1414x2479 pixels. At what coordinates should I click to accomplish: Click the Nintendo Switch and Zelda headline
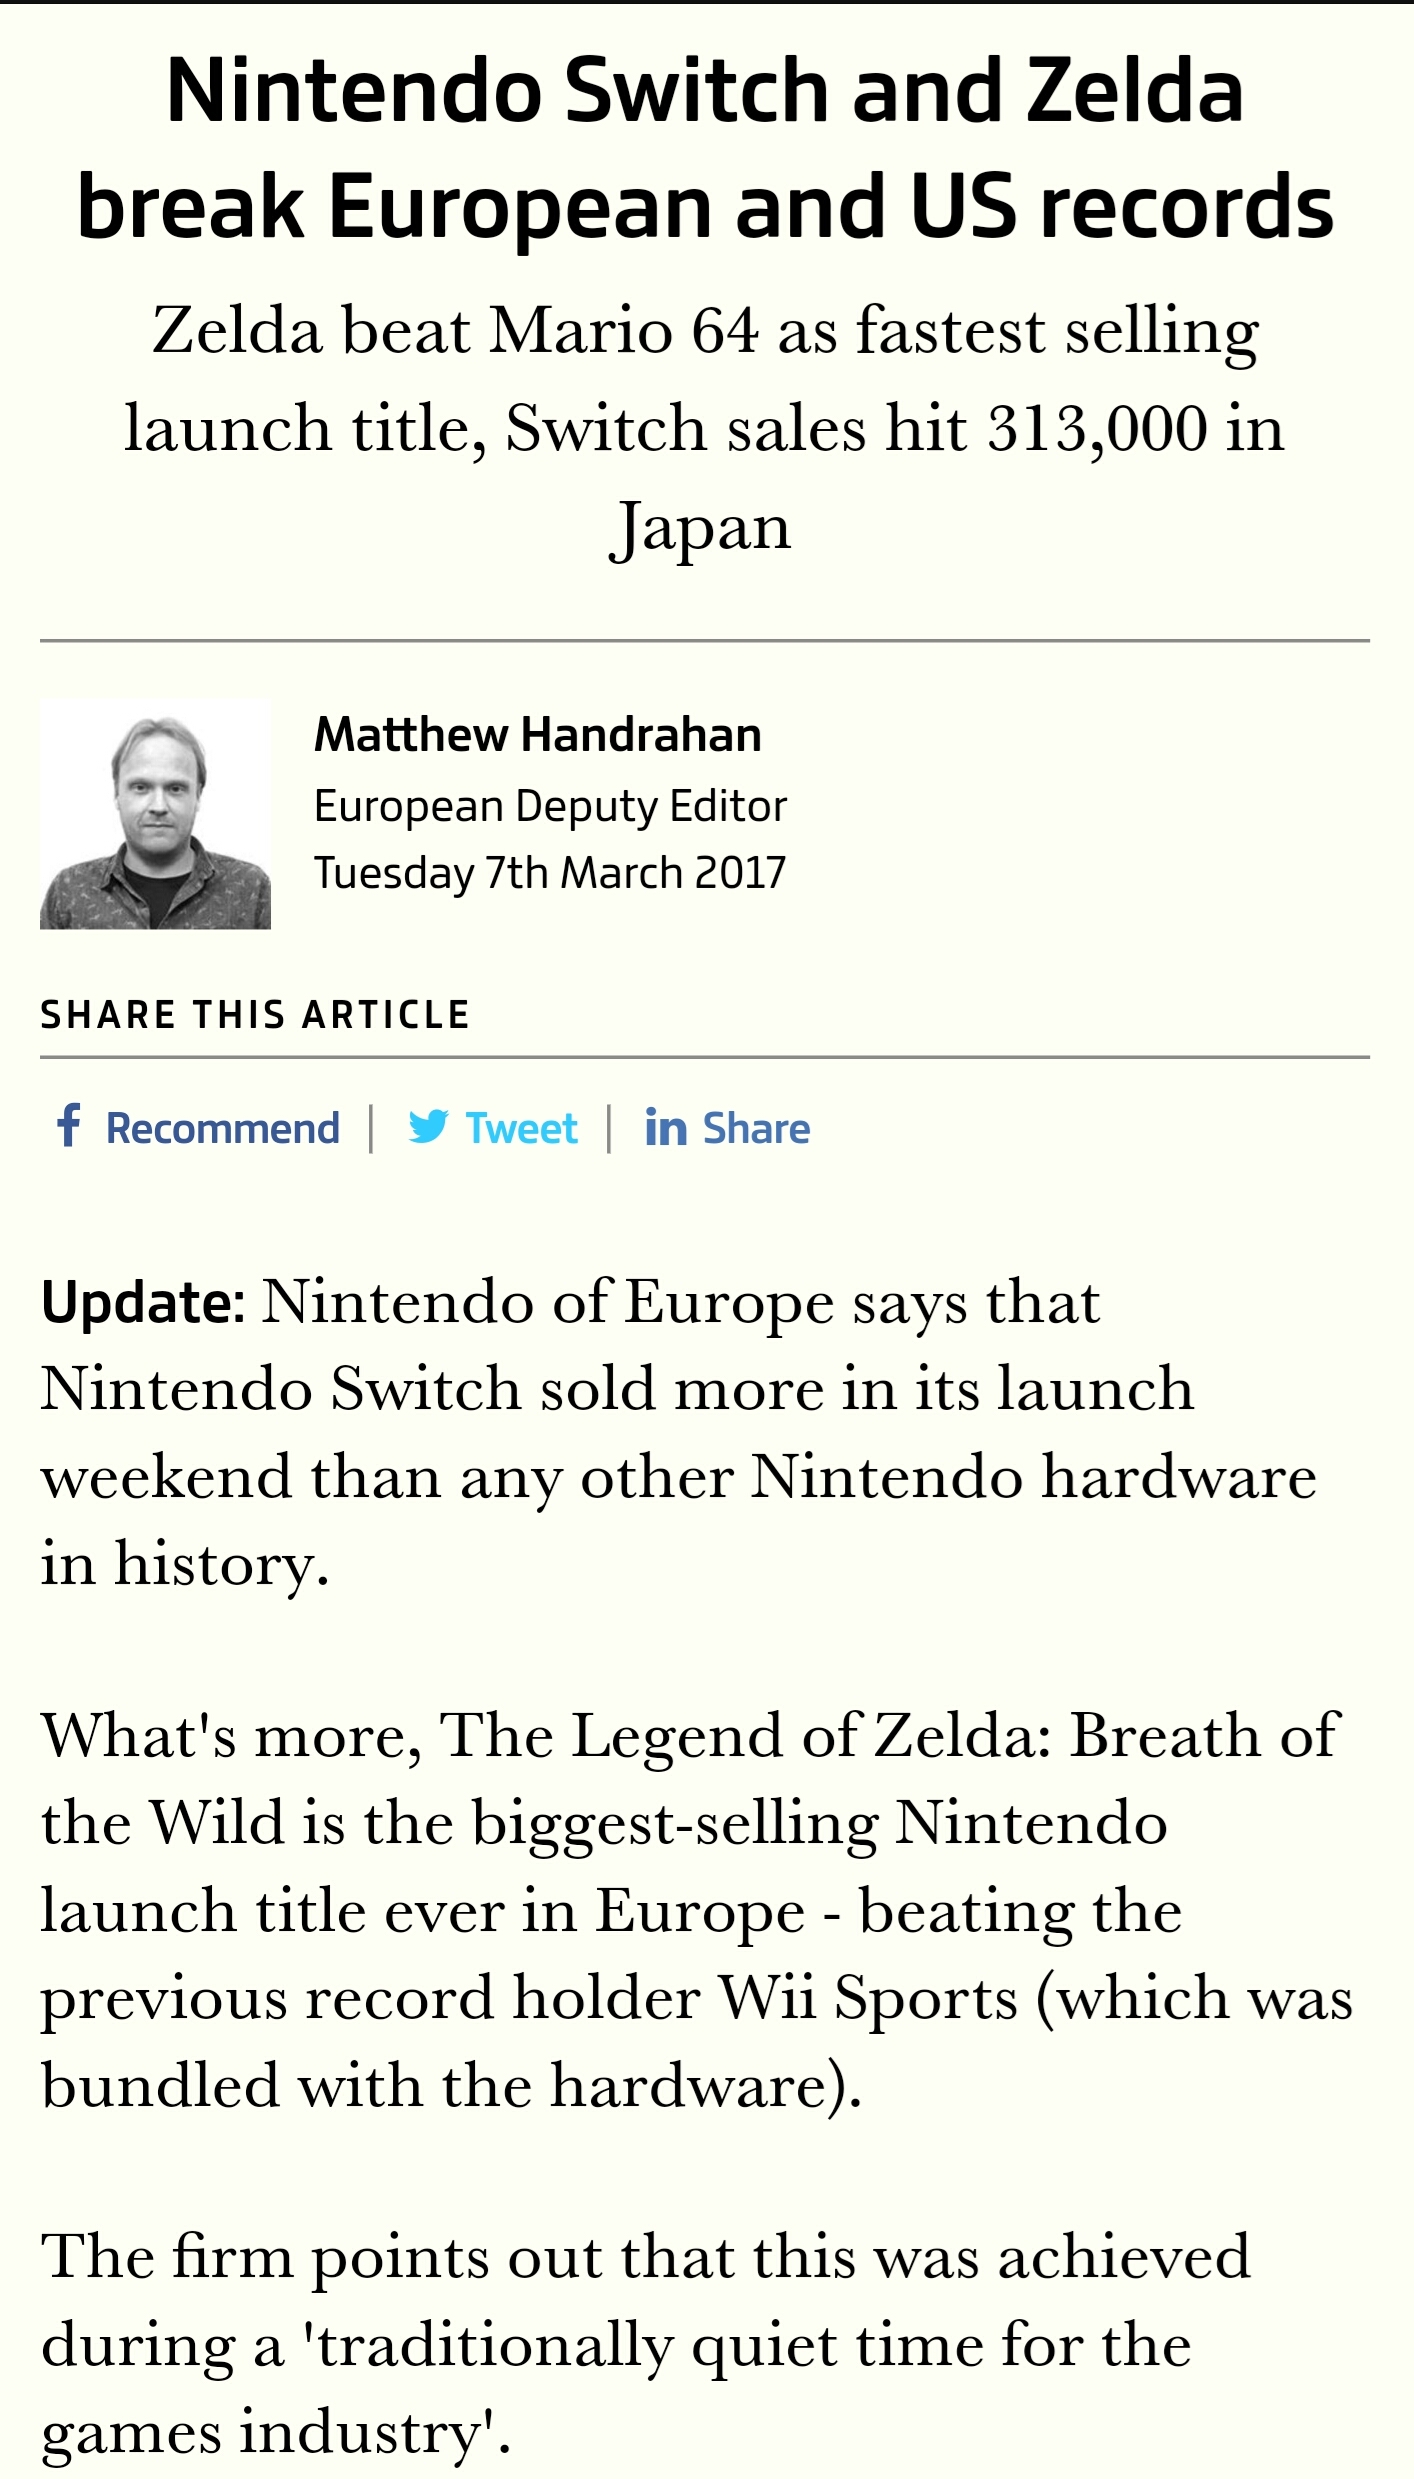tap(706, 148)
